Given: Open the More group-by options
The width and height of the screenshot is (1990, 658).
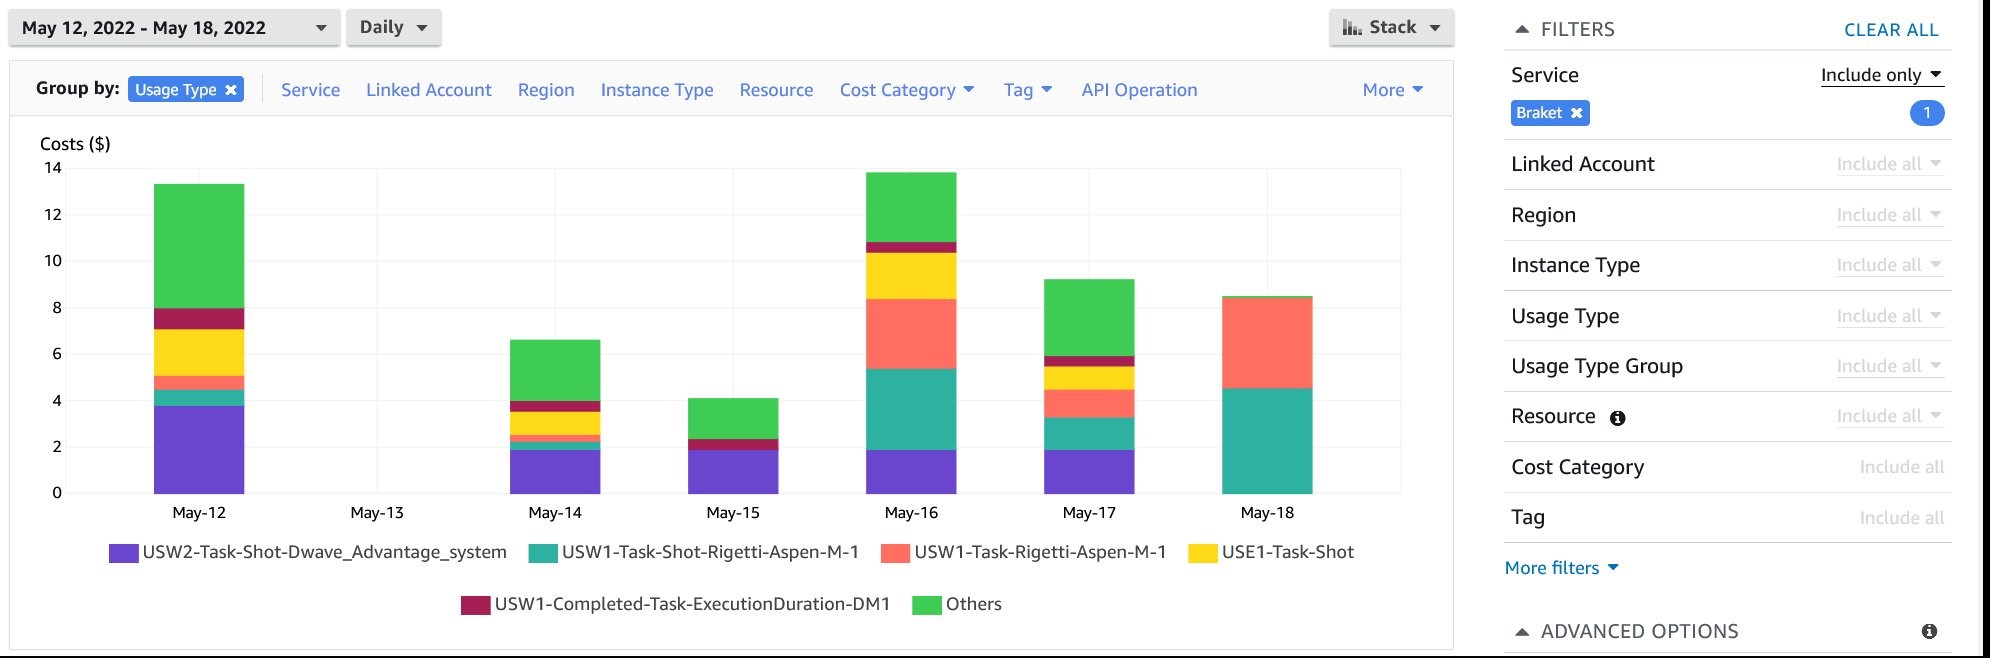Looking at the screenshot, I should pyautogui.click(x=1391, y=90).
